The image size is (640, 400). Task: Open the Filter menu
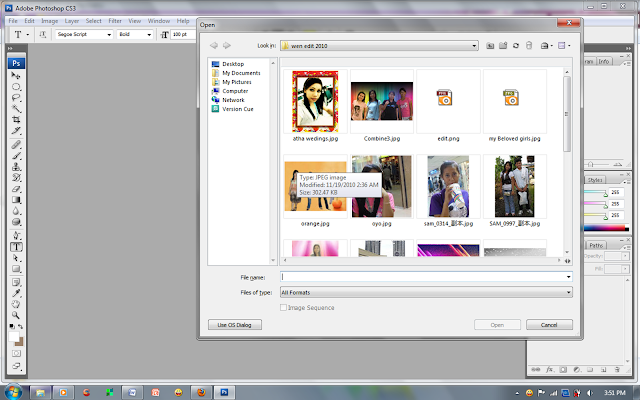[115, 21]
